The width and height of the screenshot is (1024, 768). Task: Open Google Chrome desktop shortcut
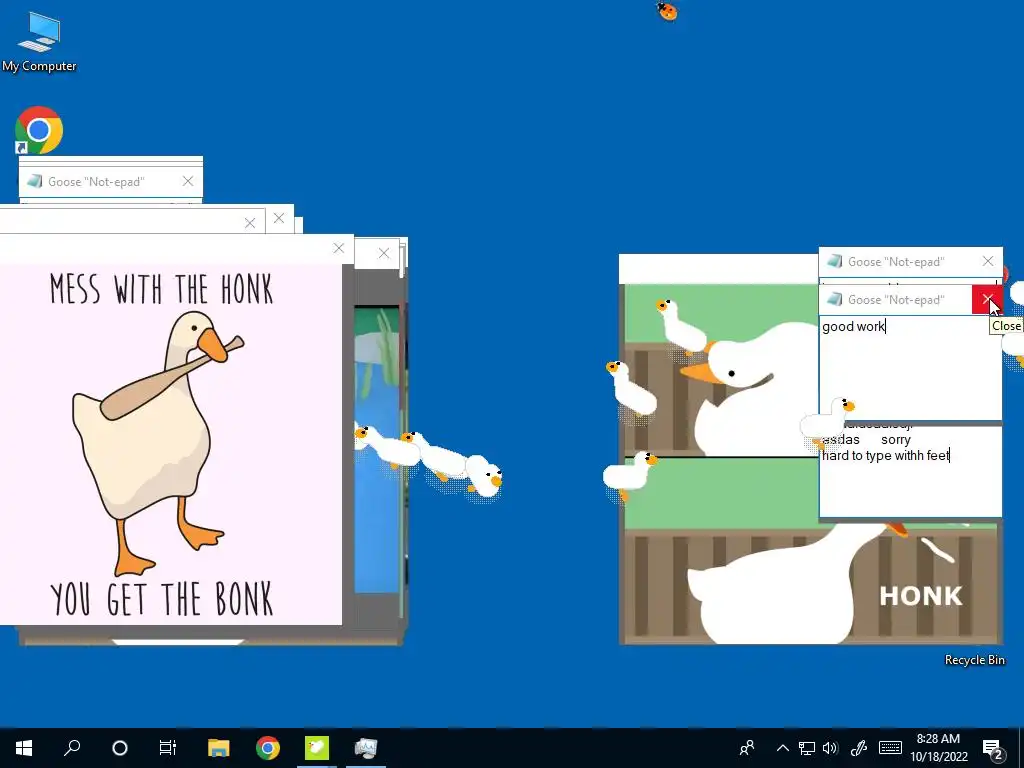click(x=39, y=130)
